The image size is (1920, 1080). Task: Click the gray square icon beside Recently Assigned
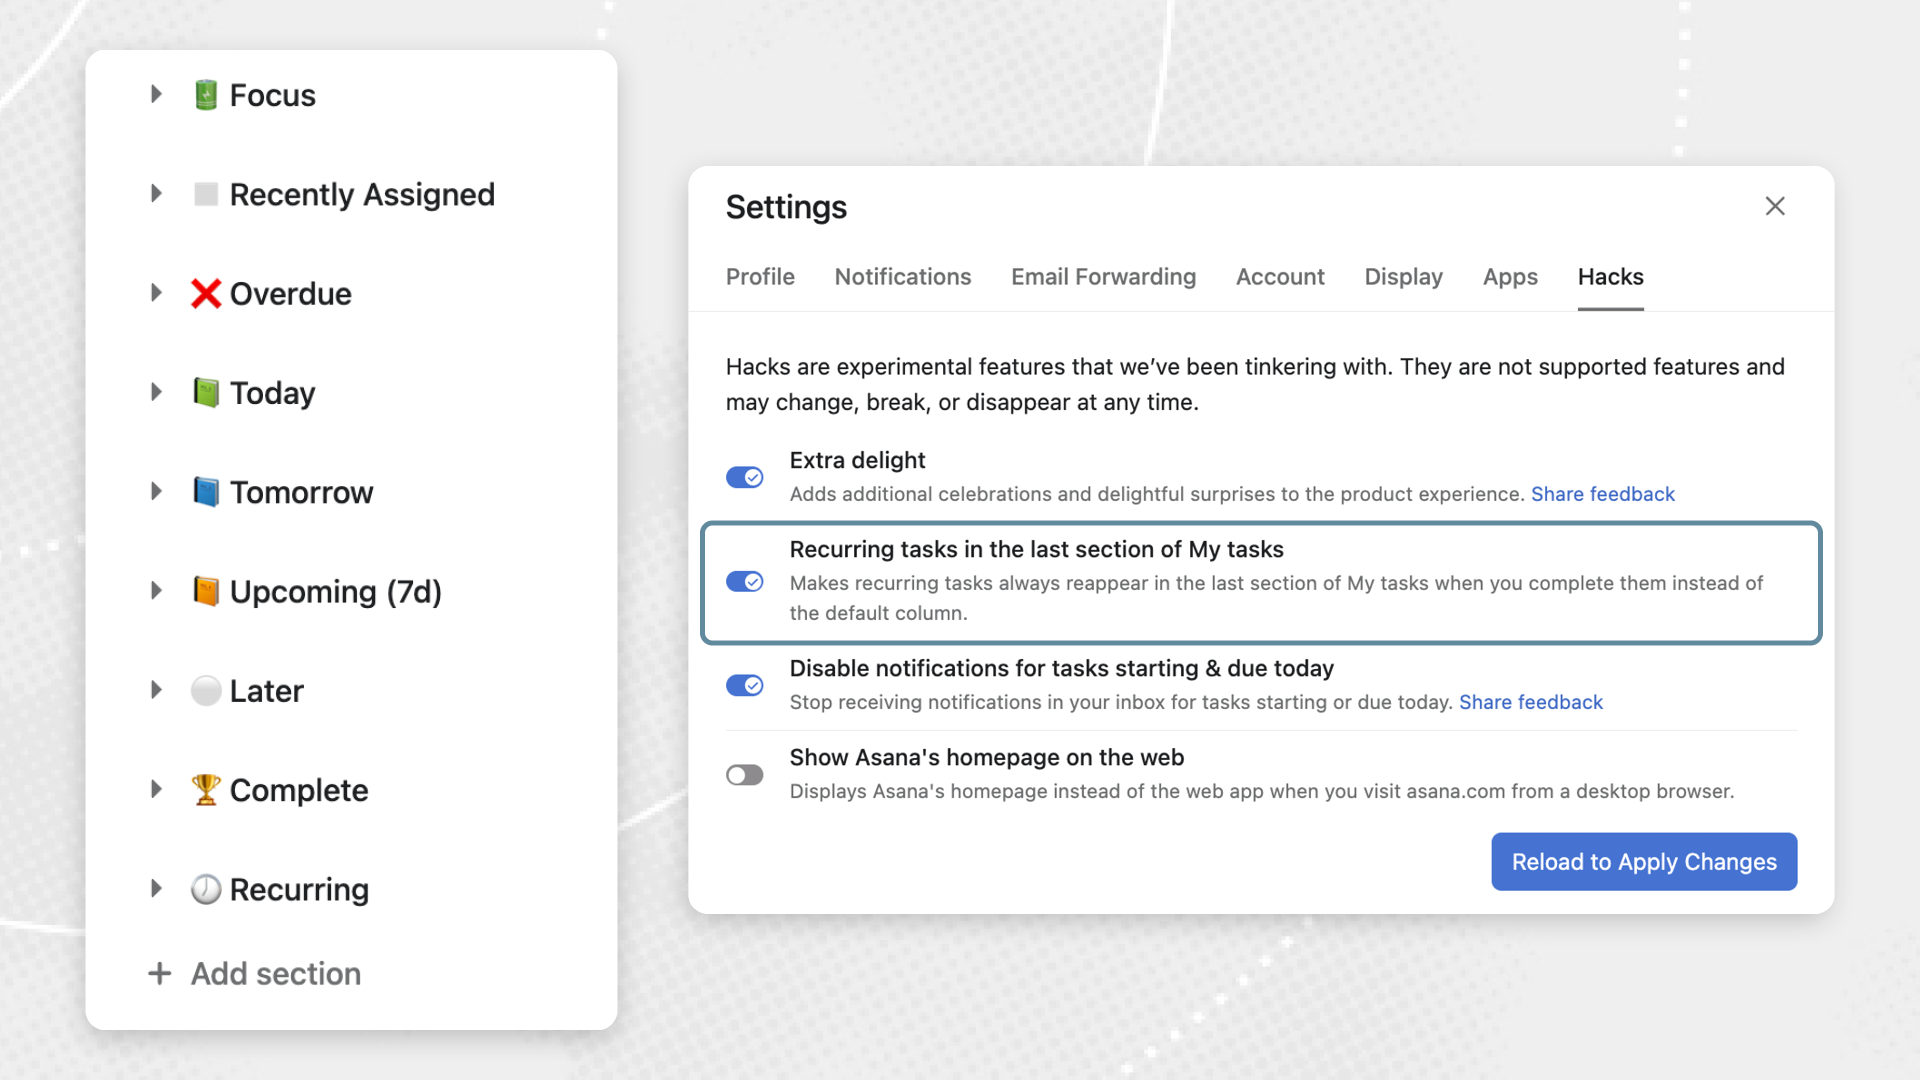coord(207,194)
